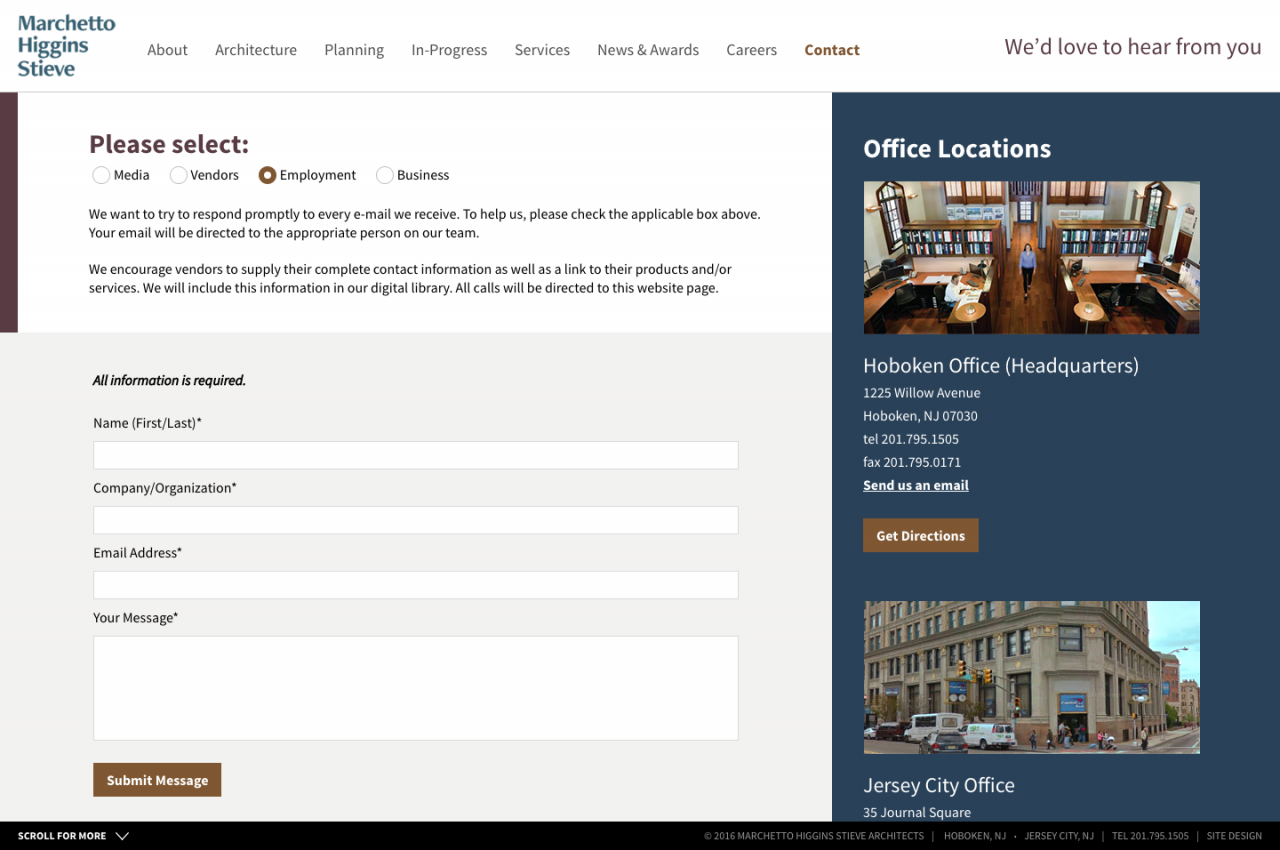Screen dimensions: 1280x850
Task: Click the 35 Journal Square address
Action: (x=917, y=812)
